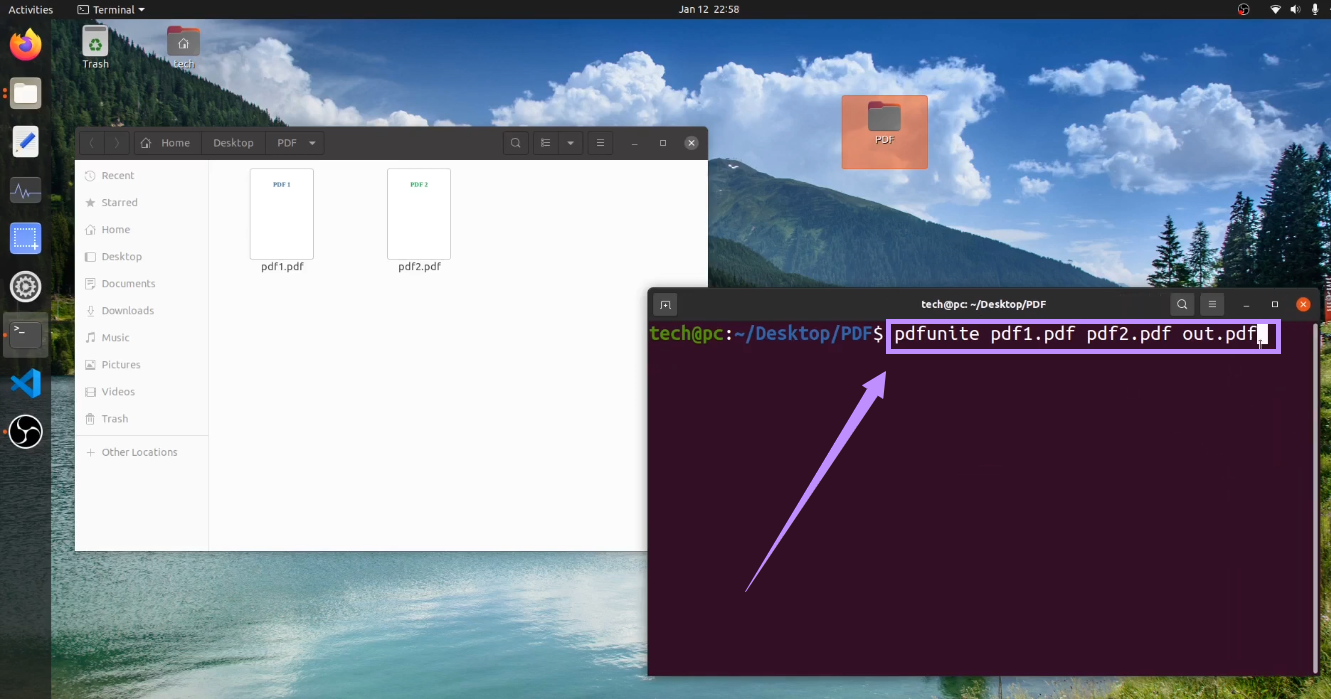Open Firefox from the dock
This screenshot has height=699, width=1331.
click(x=25, y=44)
